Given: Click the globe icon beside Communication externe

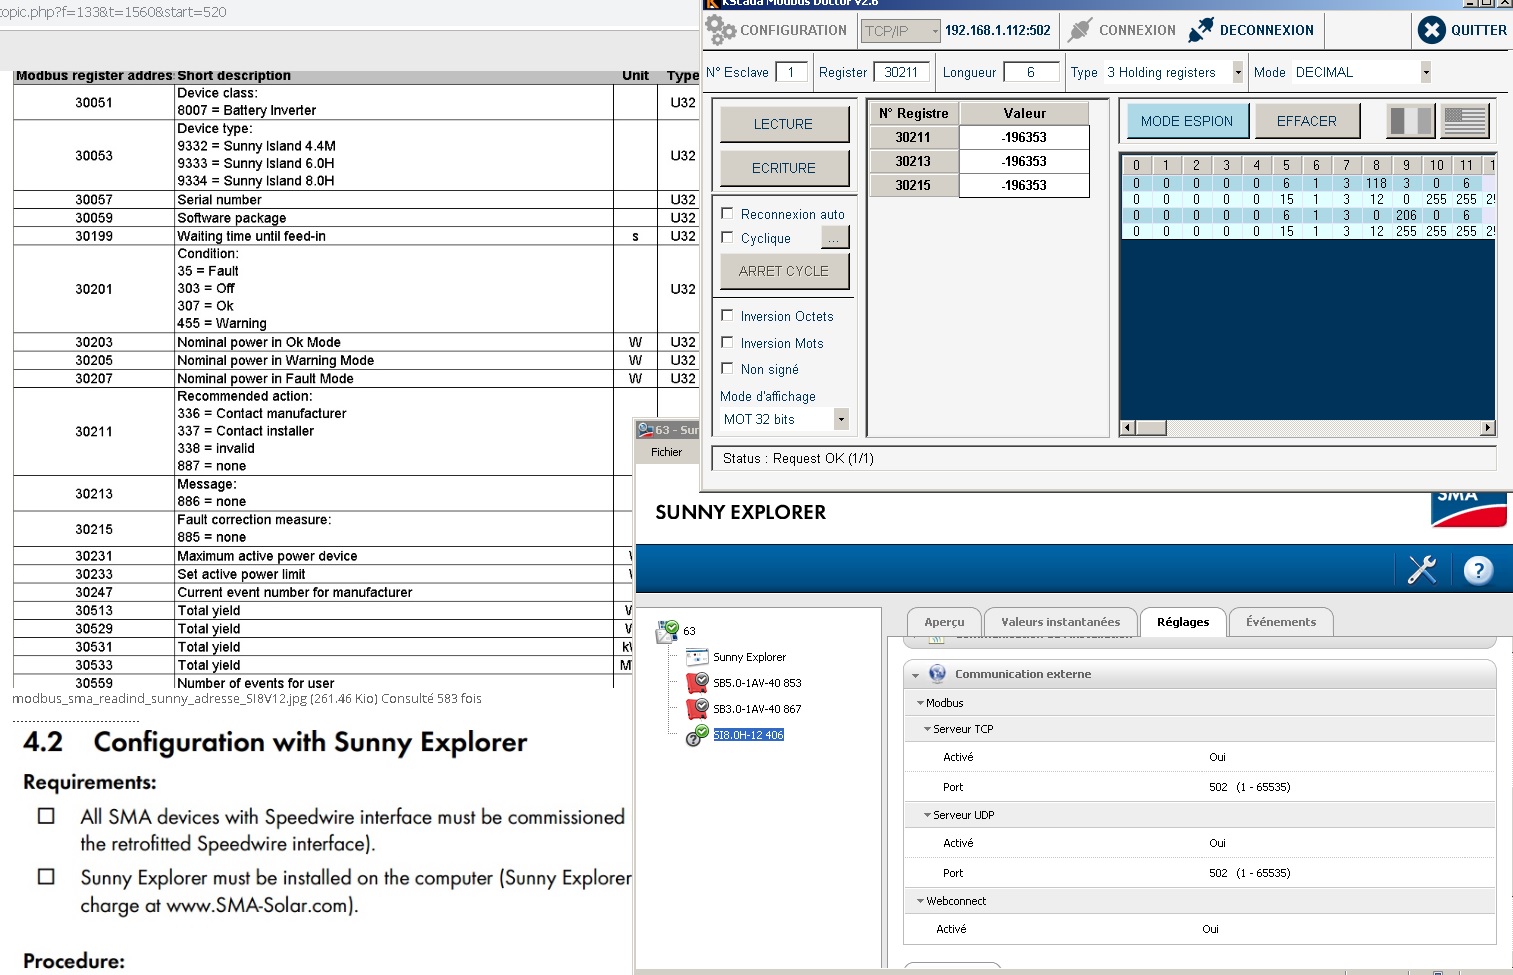Looking at the screenshot, I should 937,673.
